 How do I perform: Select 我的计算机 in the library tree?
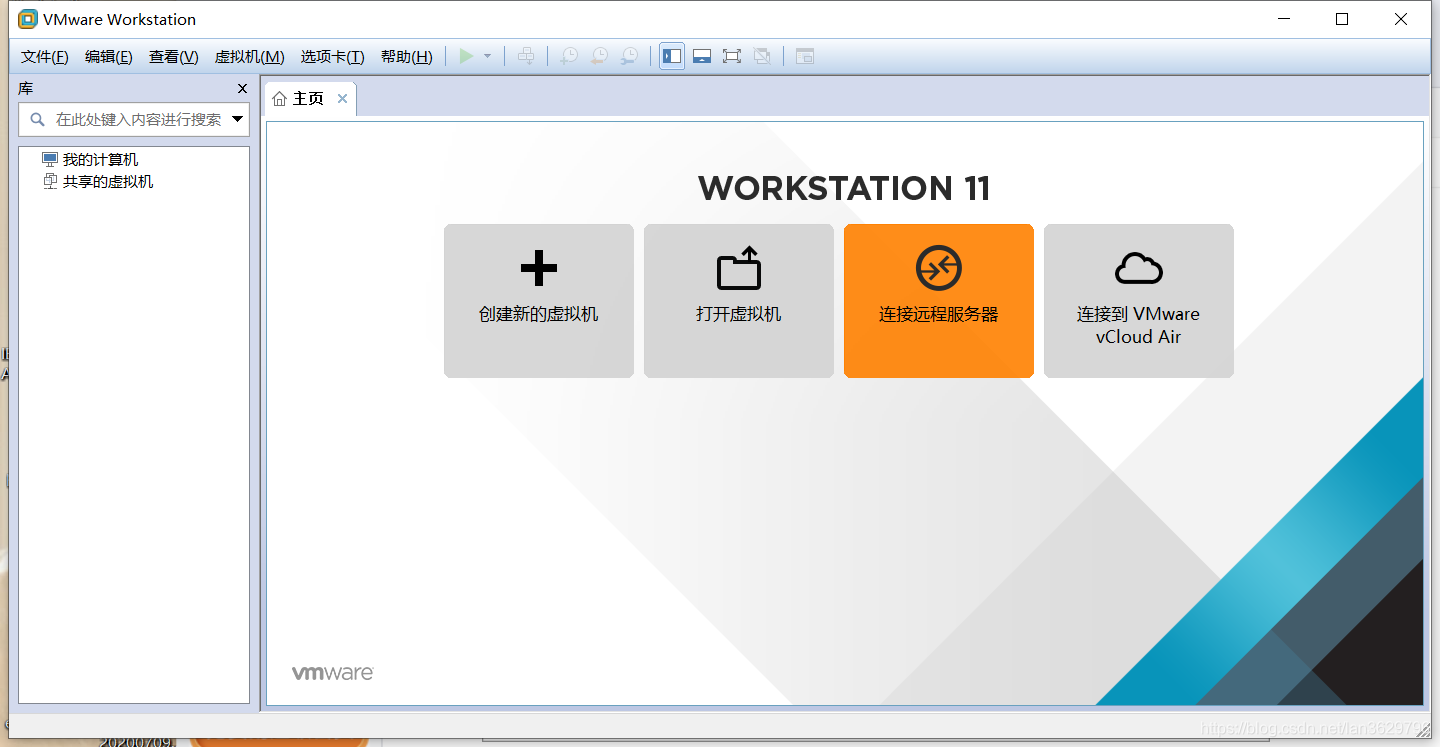[100, 160]
